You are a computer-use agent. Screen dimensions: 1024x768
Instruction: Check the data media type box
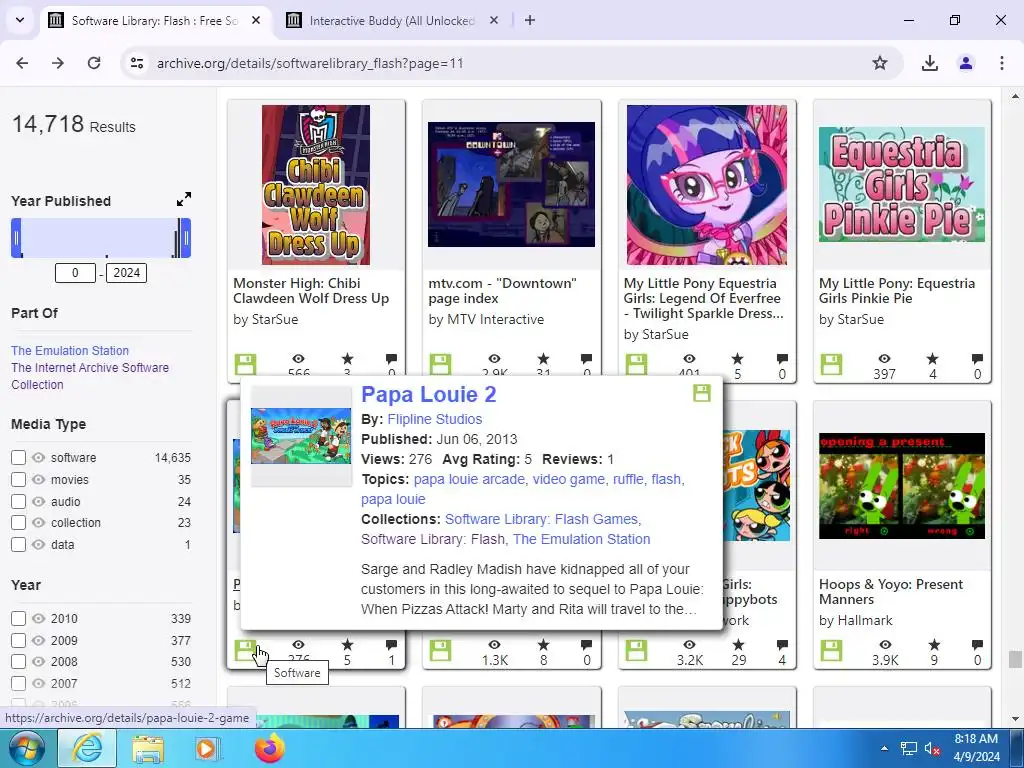tap(18, 544)
